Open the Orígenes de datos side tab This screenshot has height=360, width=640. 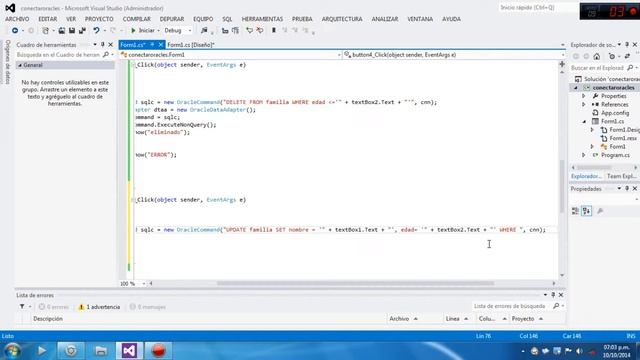pyautogui.click(x=7, y=62)
